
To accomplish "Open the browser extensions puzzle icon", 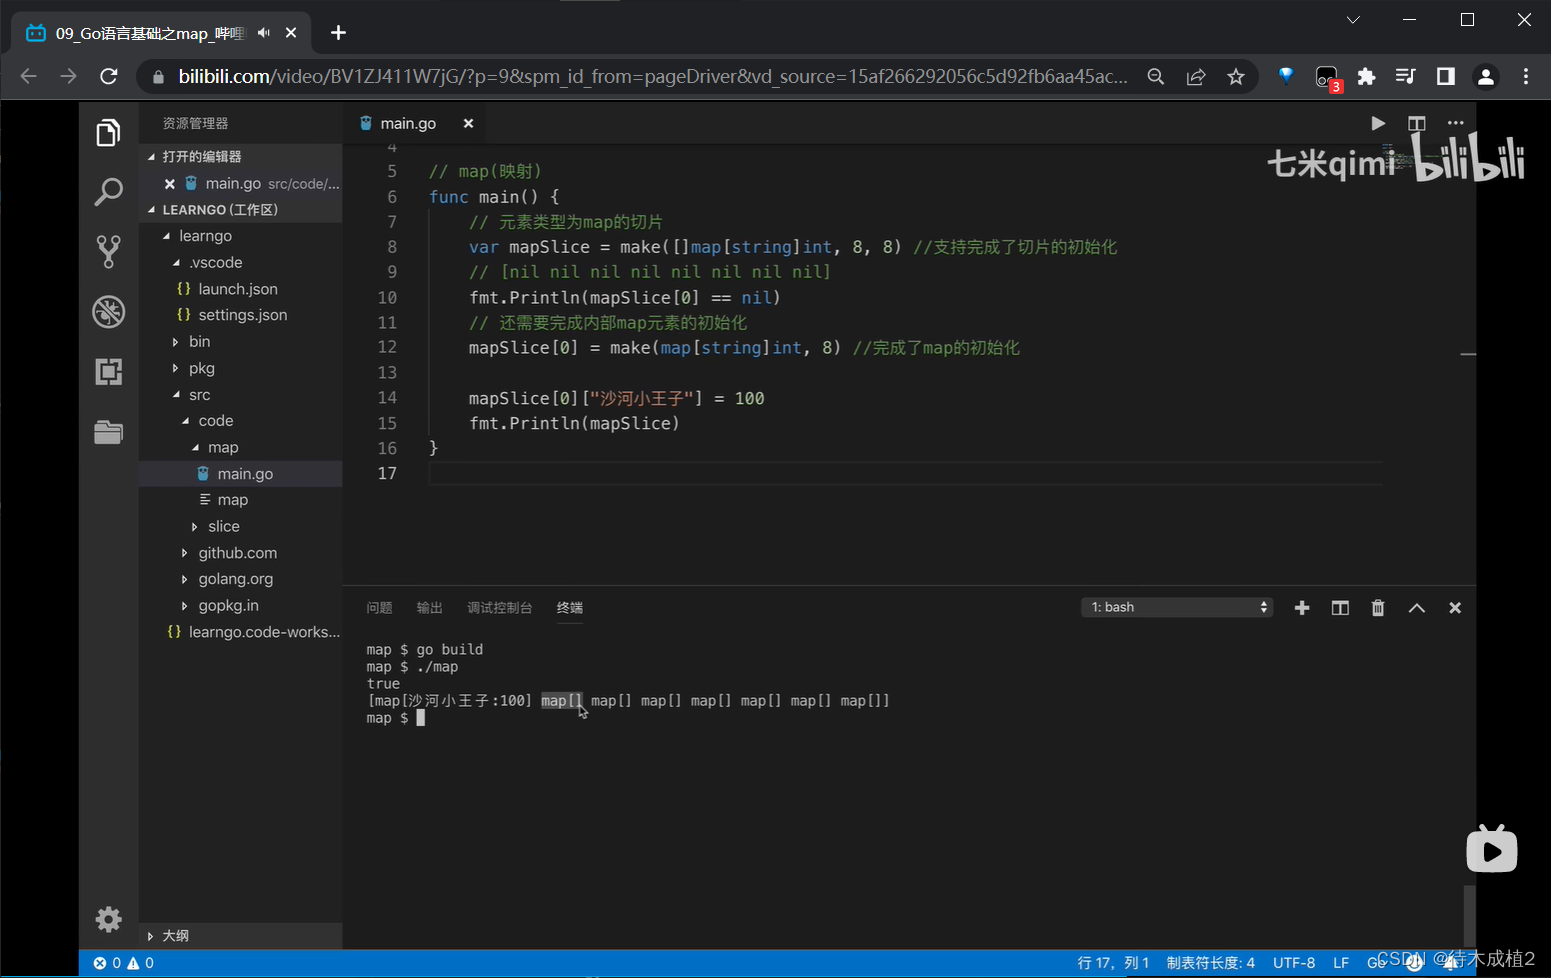I will (1366, 77).
